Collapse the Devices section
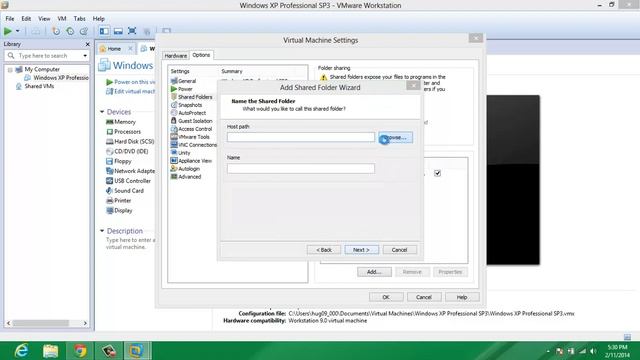Viewport: 640px width, 360px height. [102, 112]
